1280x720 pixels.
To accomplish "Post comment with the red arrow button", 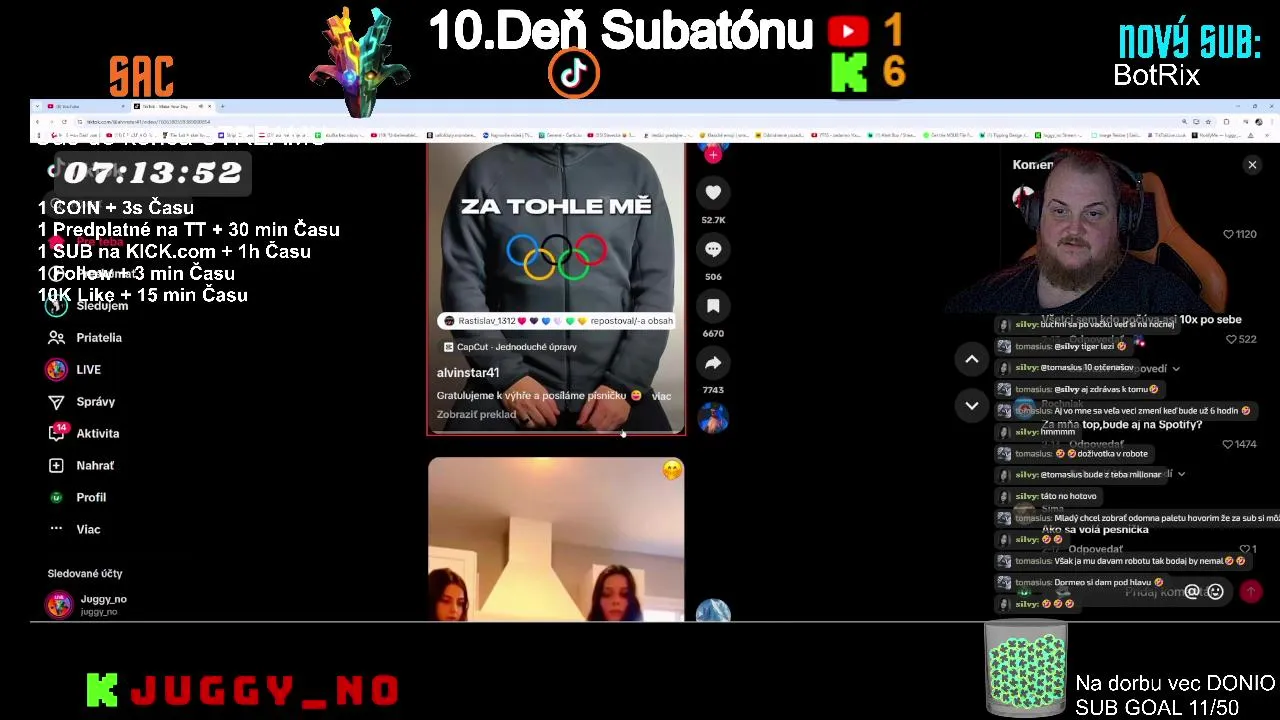I will (1251, 592).
